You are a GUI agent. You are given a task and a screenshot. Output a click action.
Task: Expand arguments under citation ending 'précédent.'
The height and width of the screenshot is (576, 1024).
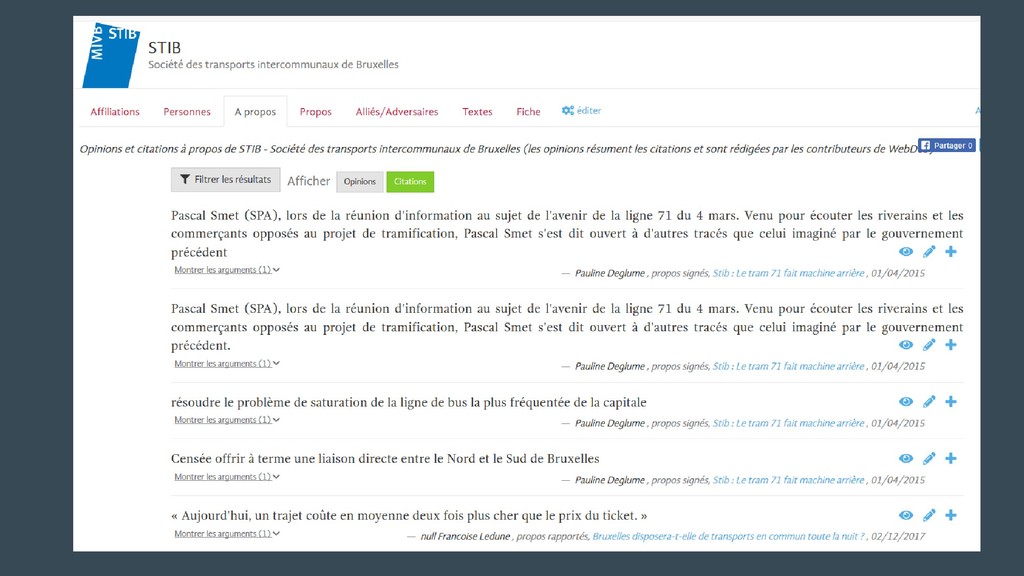(227, 364)
